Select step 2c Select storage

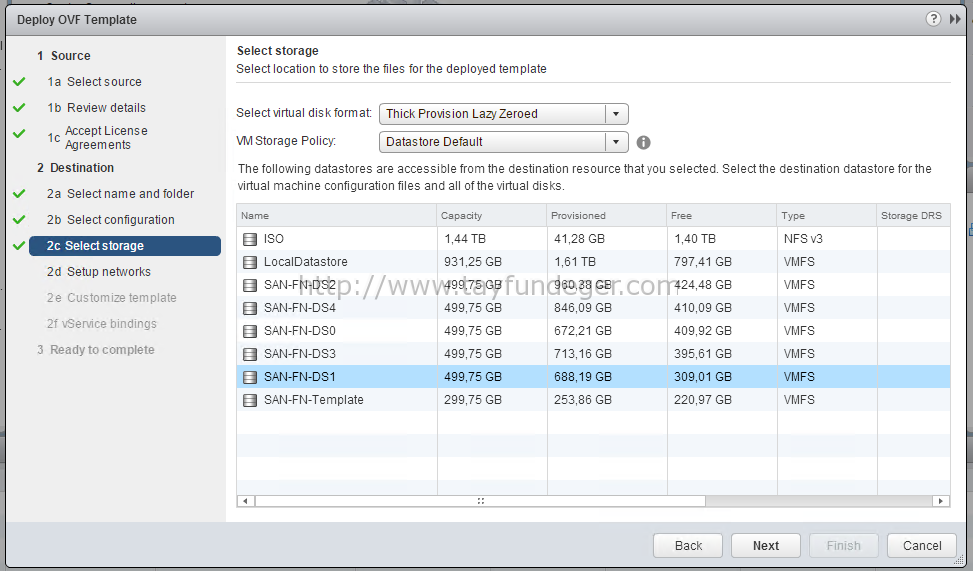(125, 246)
